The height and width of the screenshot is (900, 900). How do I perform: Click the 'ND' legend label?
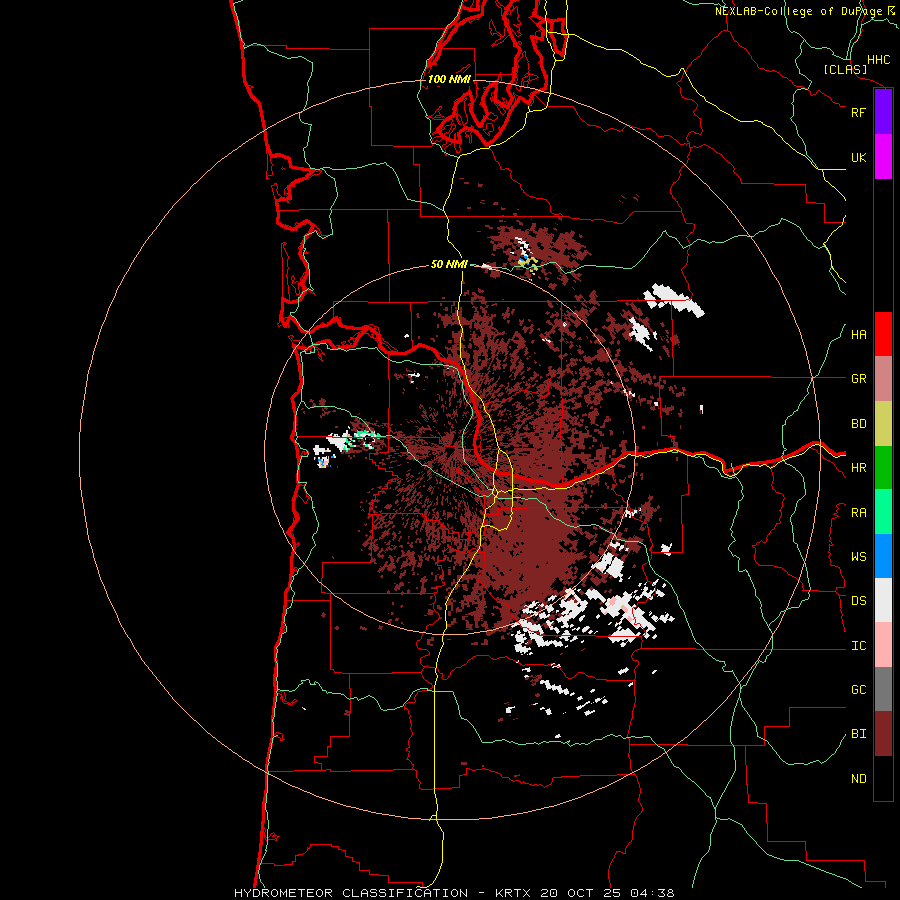[x=858, y=779]
